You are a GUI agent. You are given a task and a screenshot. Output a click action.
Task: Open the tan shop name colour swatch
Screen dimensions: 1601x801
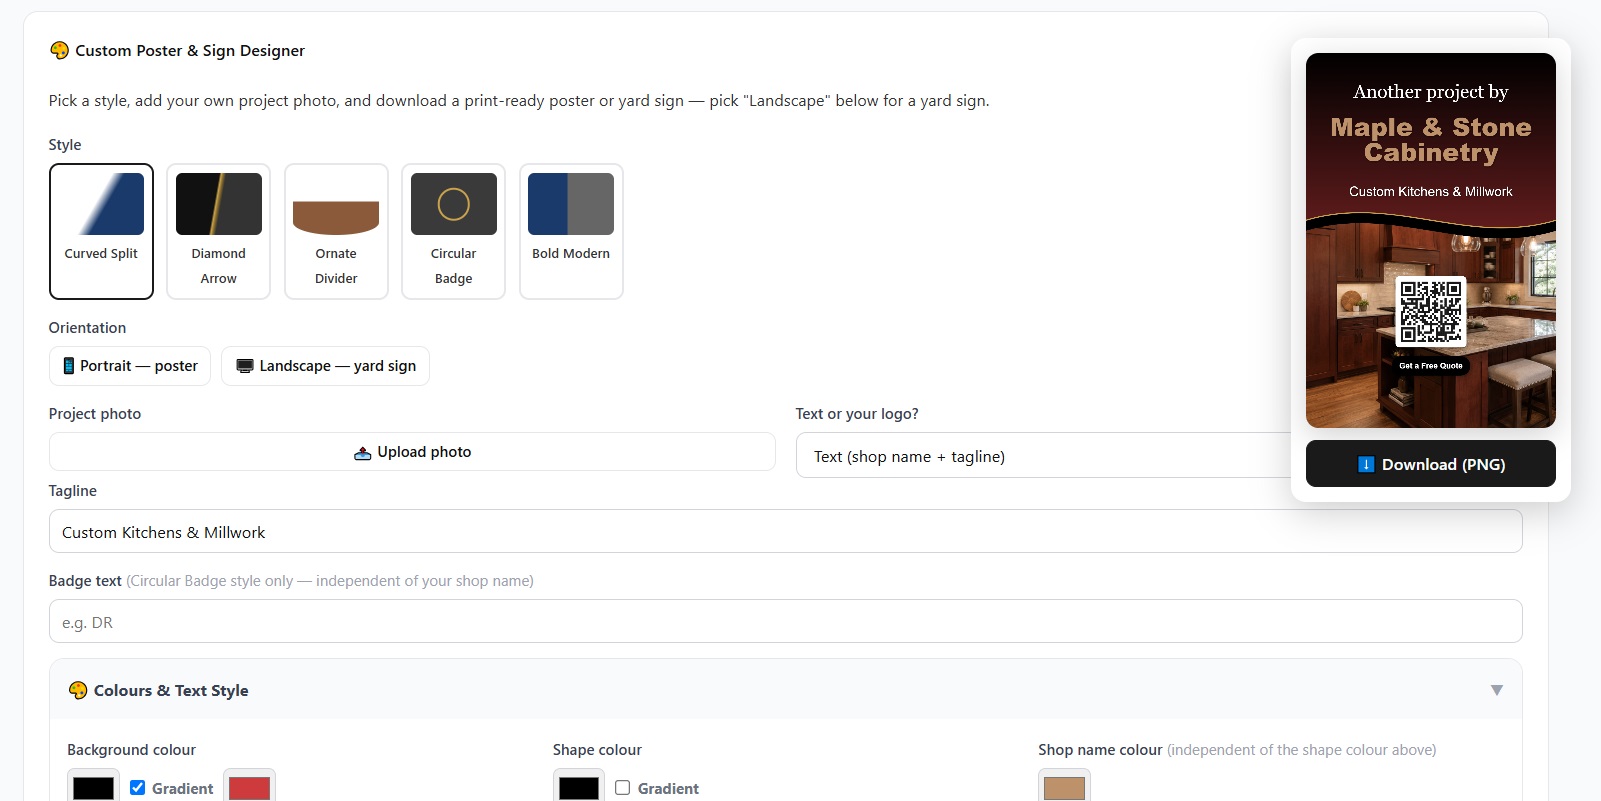pos(1064,787)
